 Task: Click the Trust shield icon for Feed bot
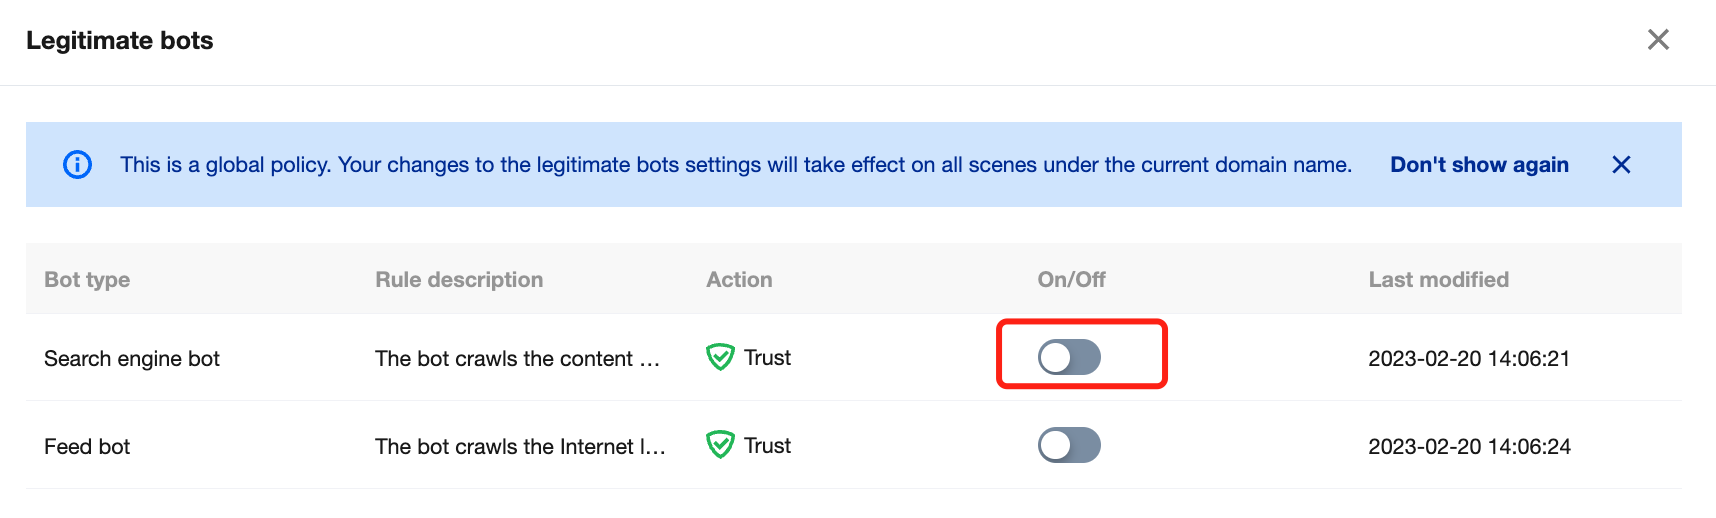point(720,445)
